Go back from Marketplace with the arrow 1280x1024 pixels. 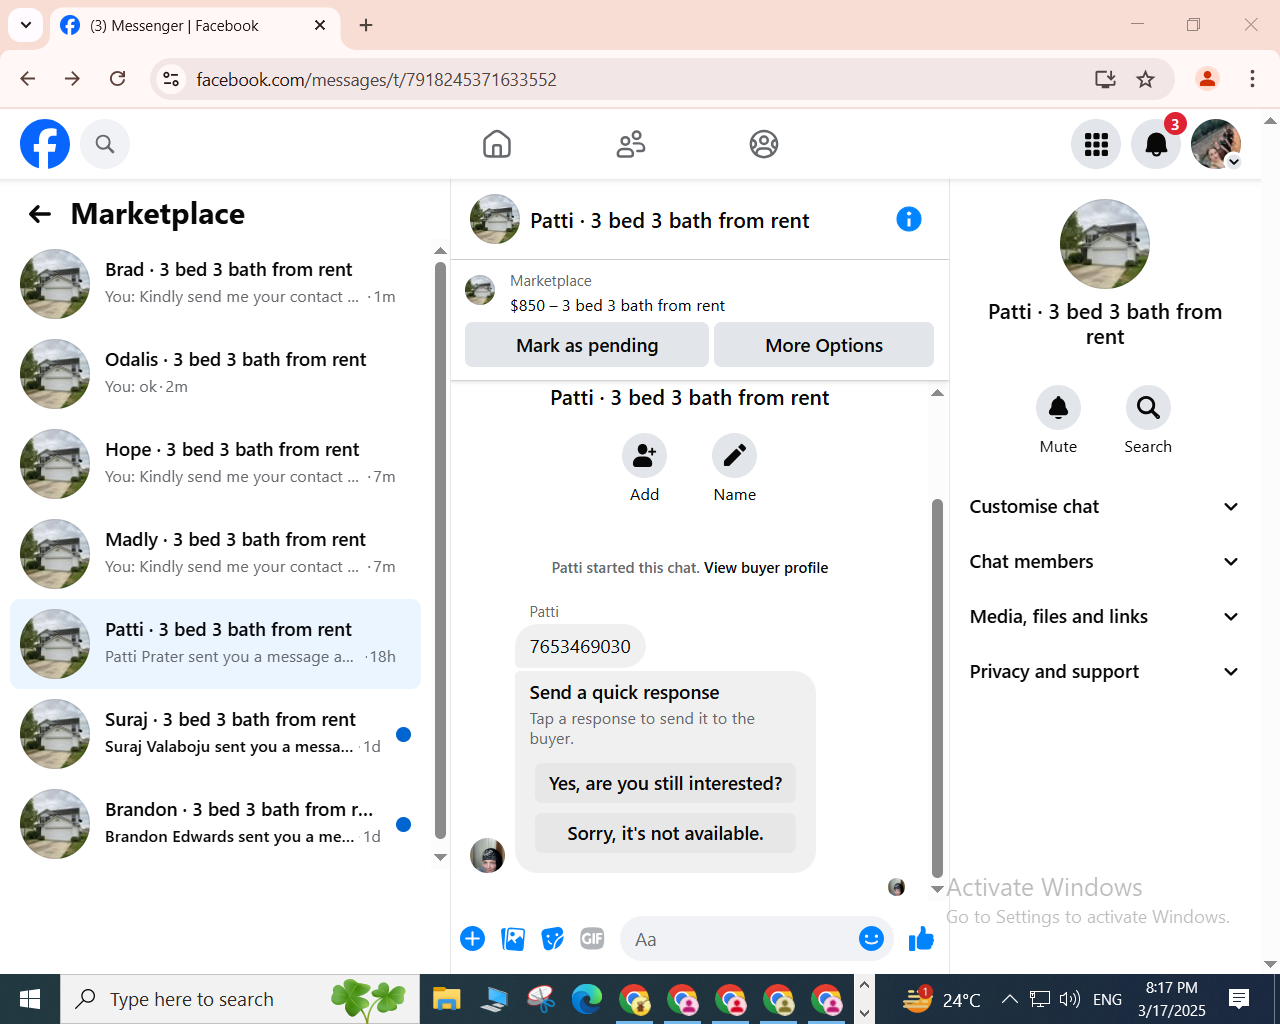click(x=40, y=214)
